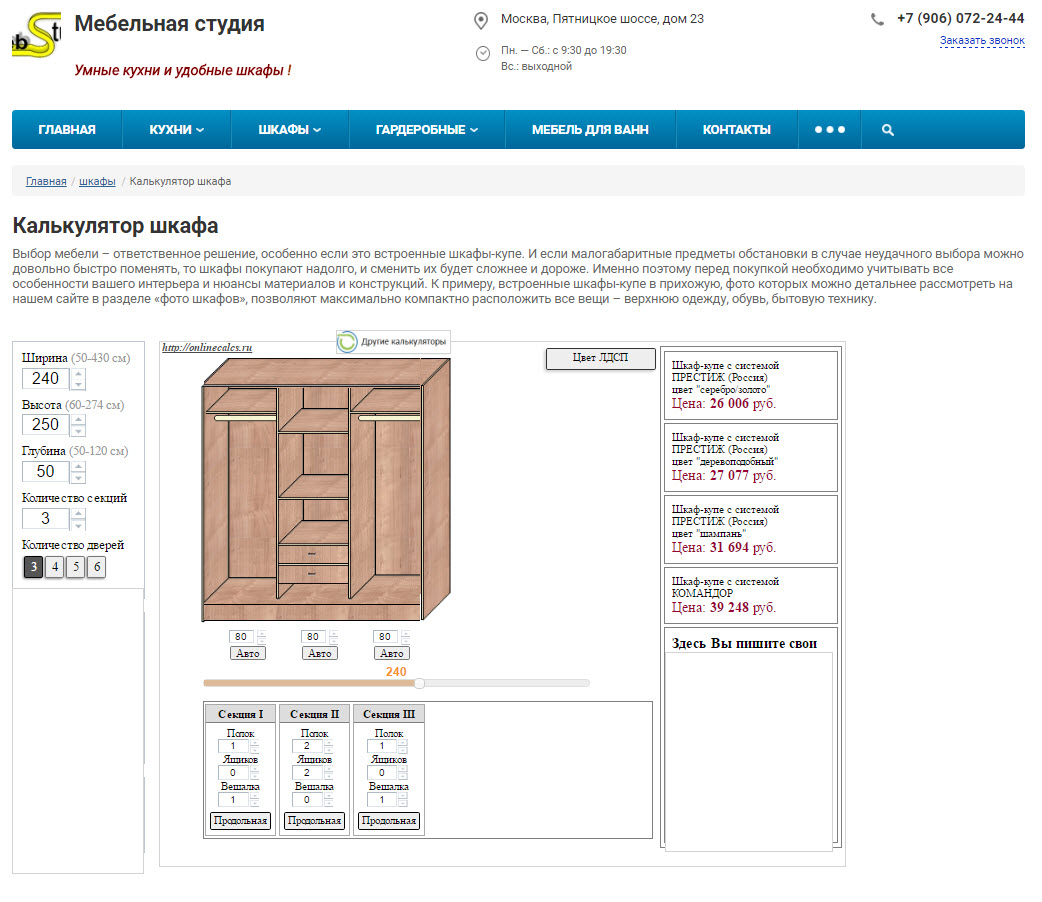Click the Секция I tab header
Image resolution: width=1042 pixels, height=902 pixels.
241,714
